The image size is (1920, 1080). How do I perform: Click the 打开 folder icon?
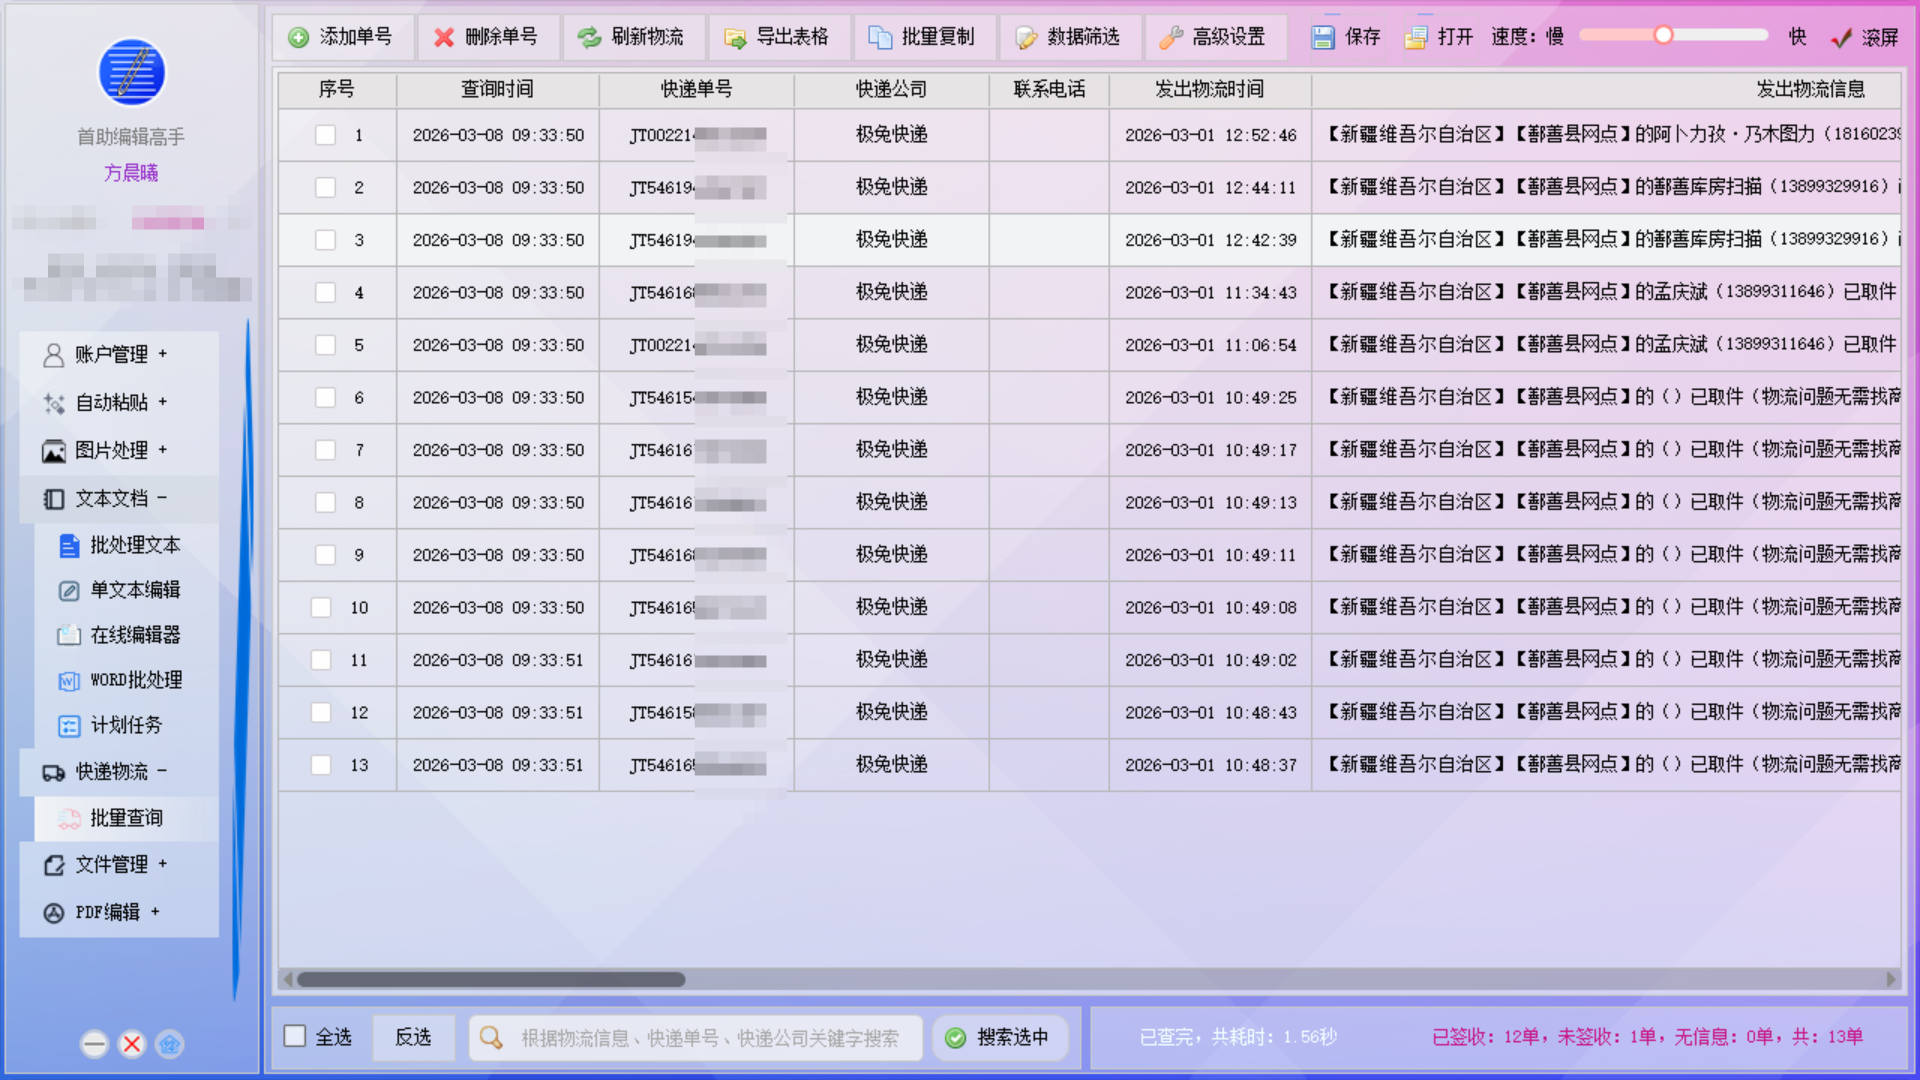tap(1416, 37)
